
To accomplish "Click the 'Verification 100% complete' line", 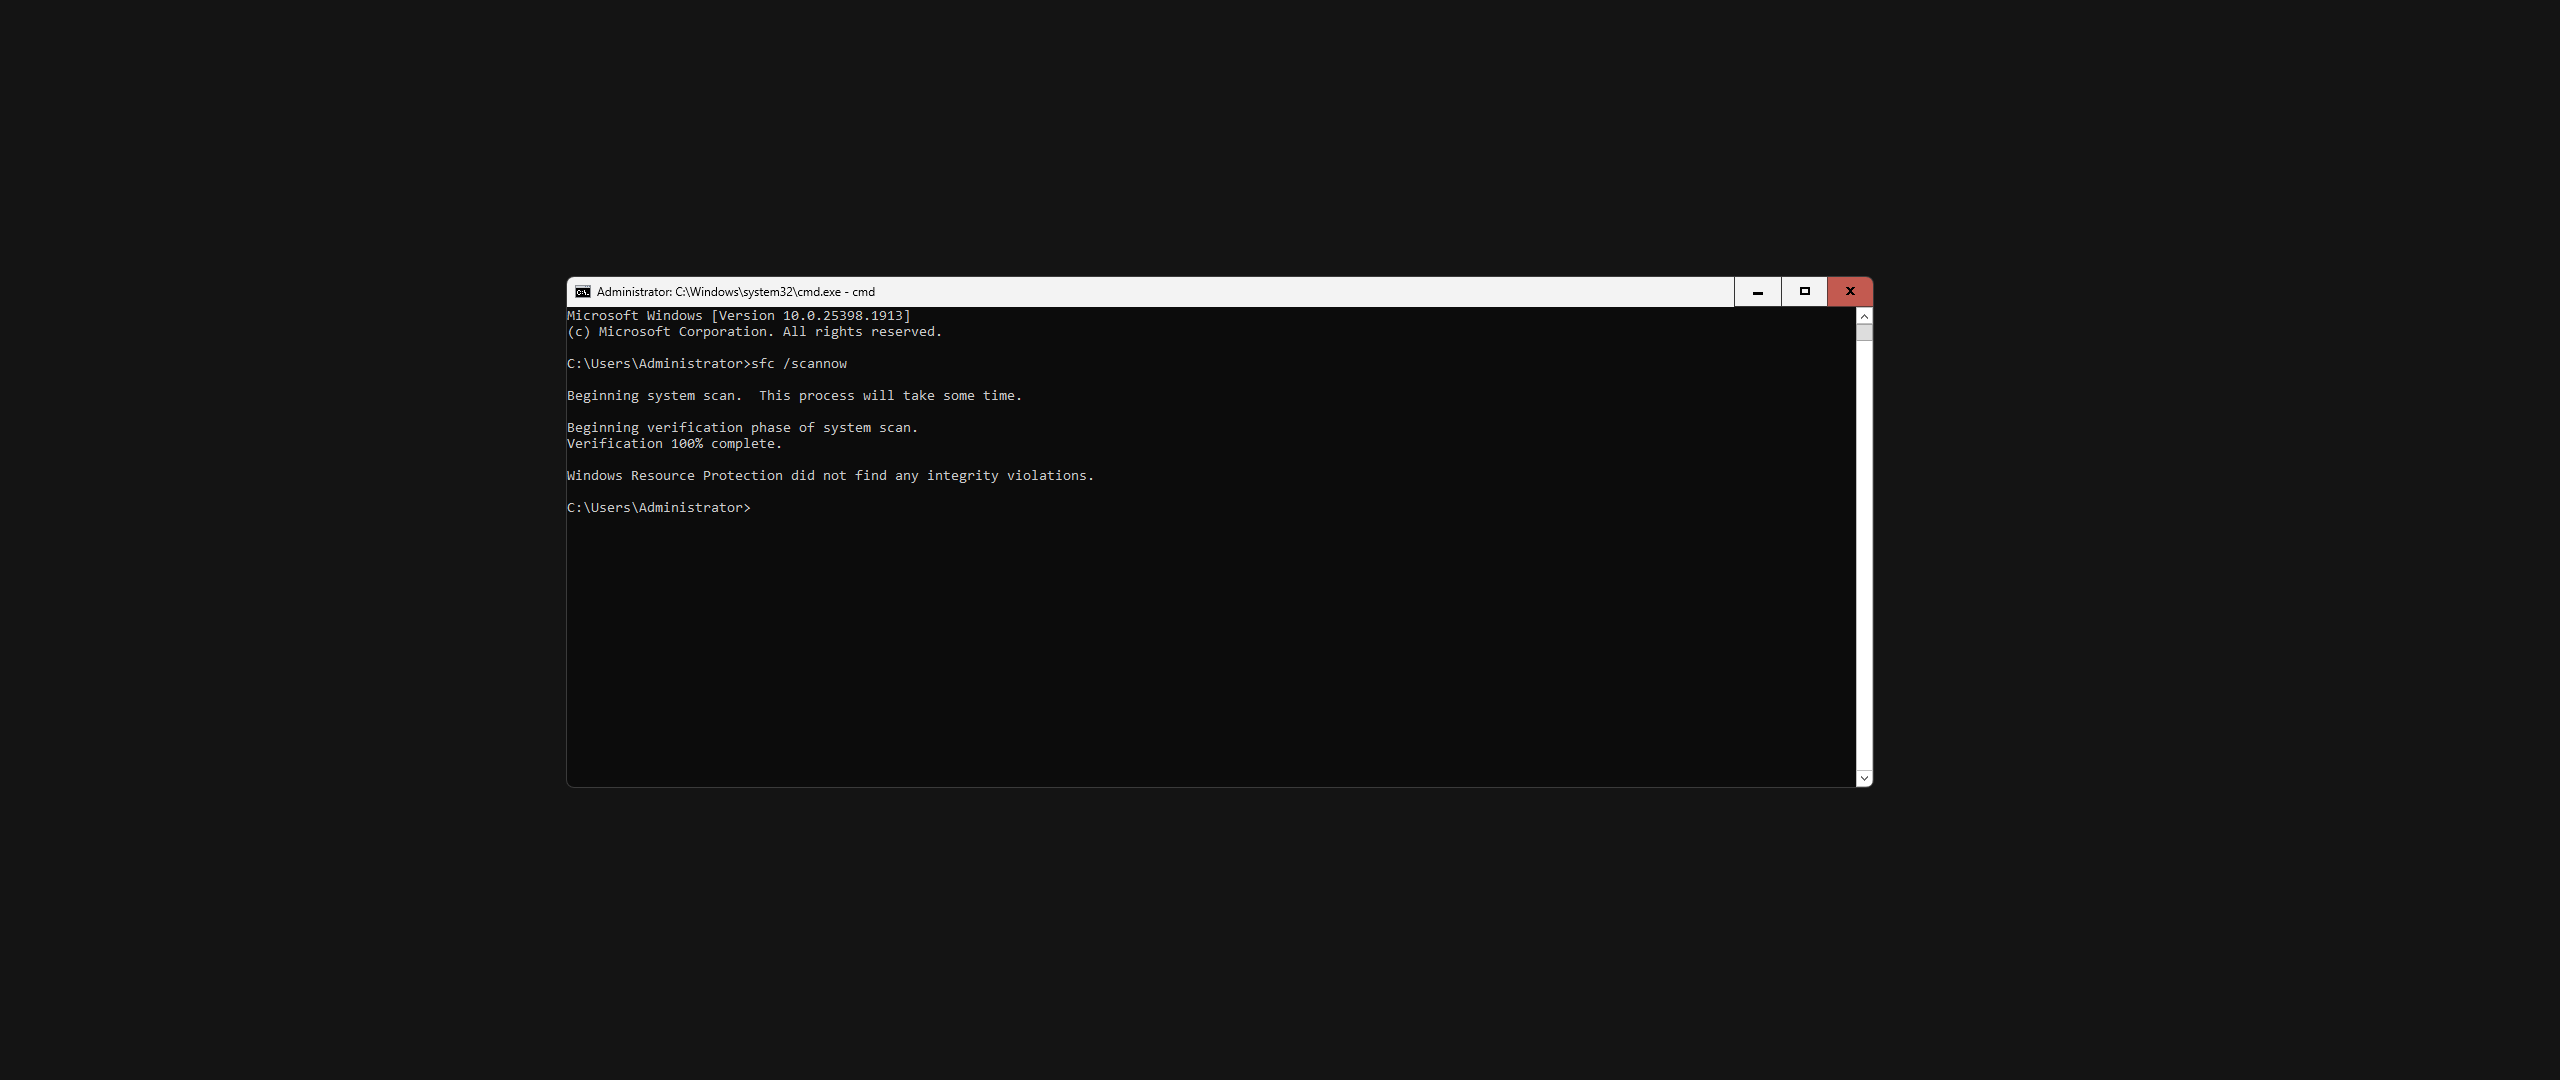I will [674, 444].
